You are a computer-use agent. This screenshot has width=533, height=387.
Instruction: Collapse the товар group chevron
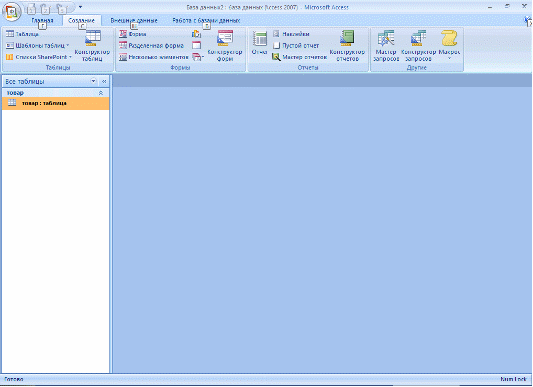[x=101, y=93]
